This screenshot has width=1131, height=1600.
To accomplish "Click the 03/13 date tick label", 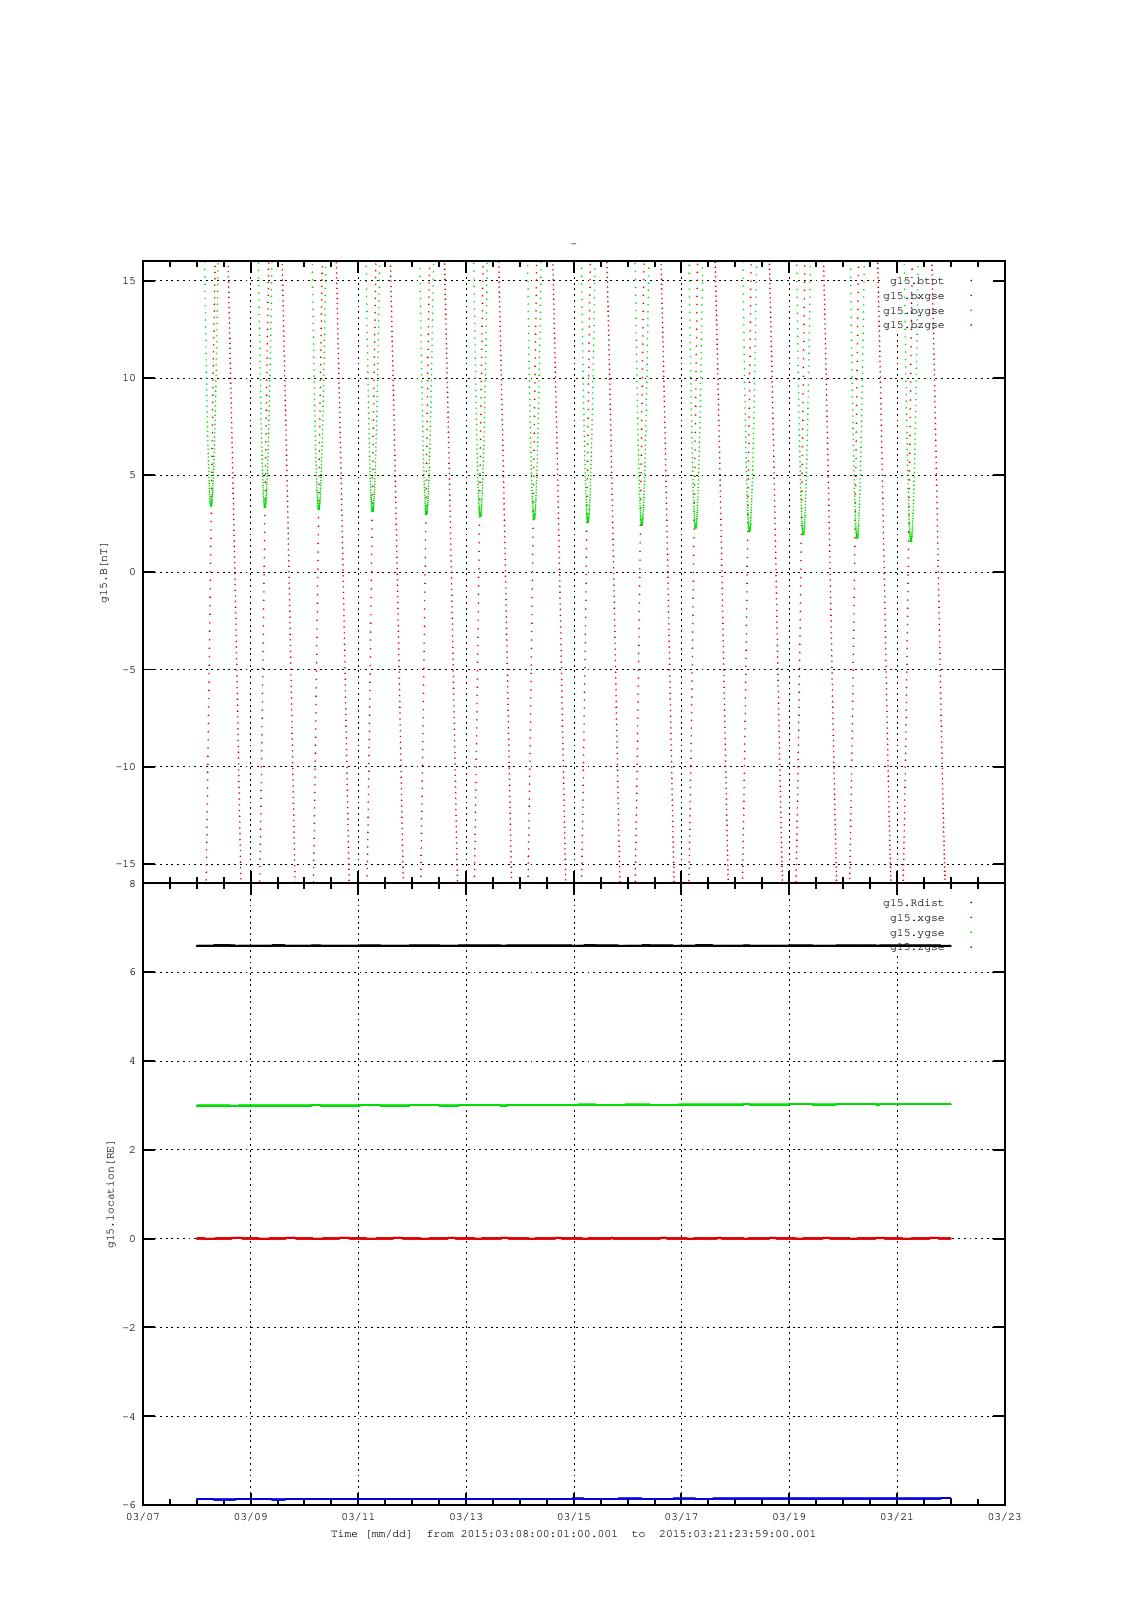I will (x=466, y=1517).
